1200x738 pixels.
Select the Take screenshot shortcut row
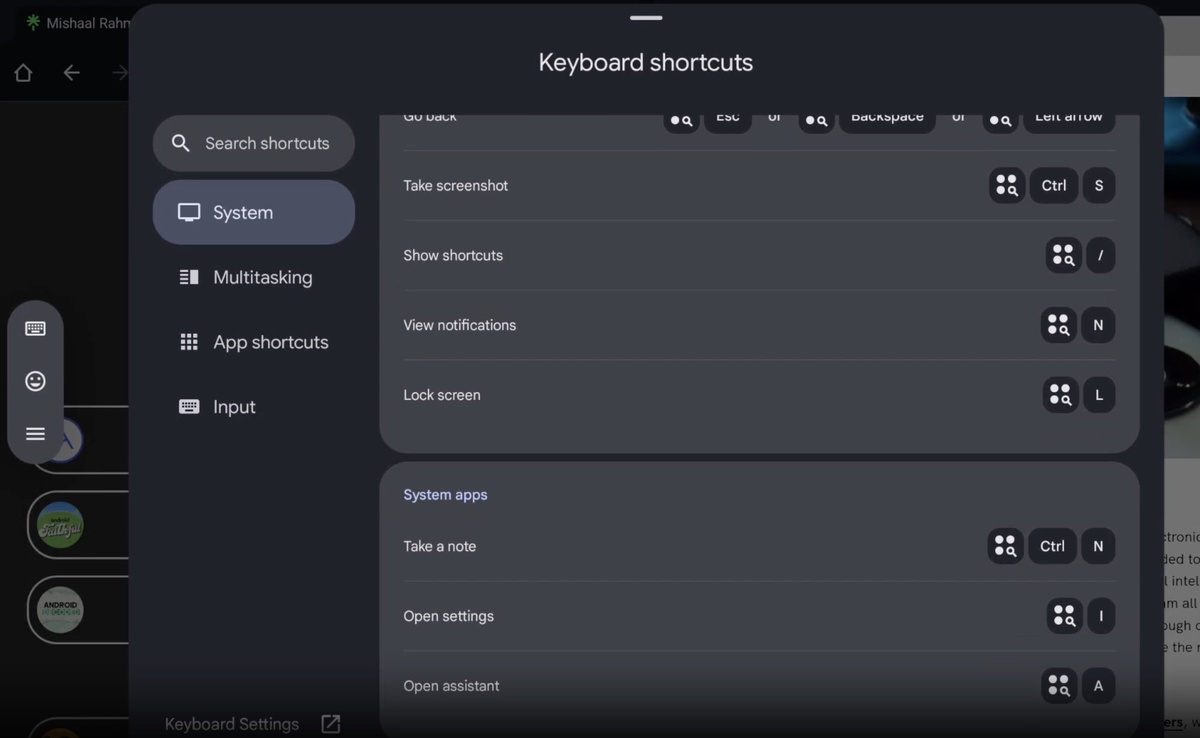(x=759, y=186)
